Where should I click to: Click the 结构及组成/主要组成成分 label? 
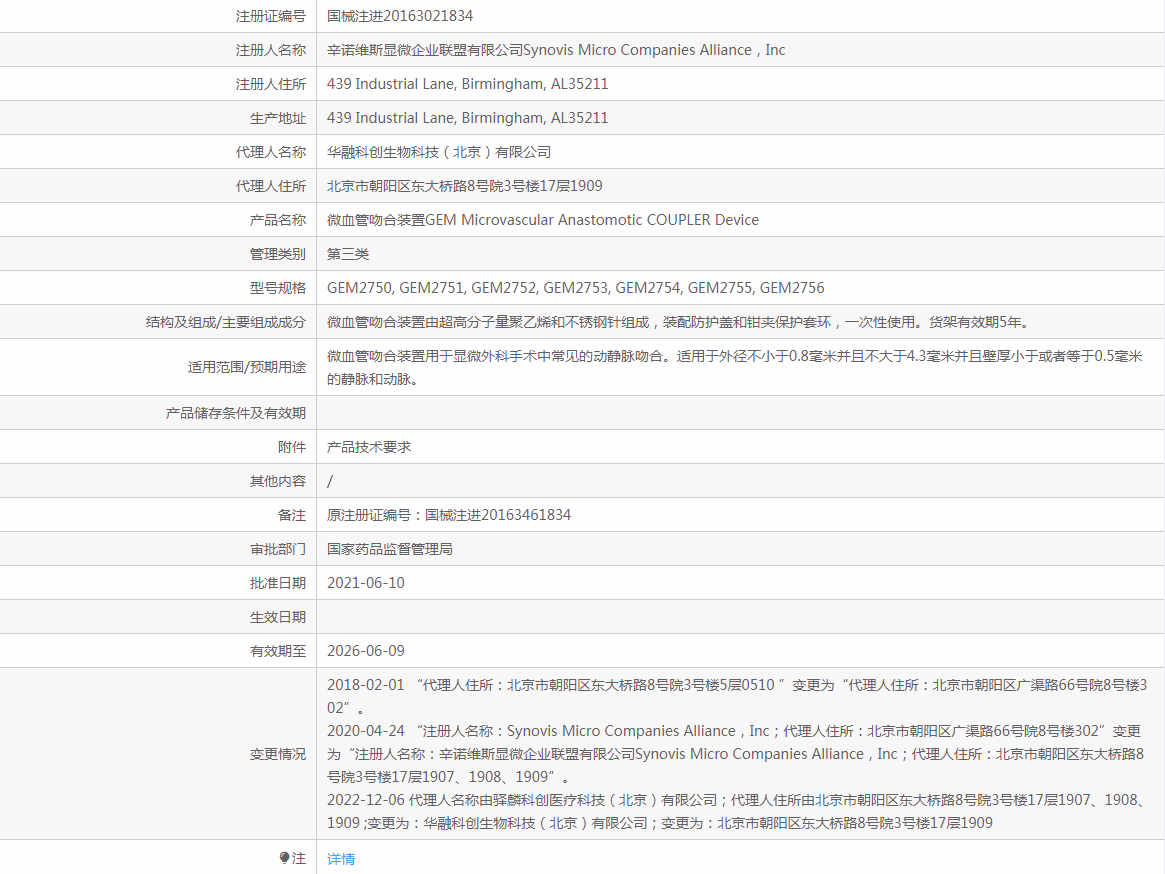point(226,323)
